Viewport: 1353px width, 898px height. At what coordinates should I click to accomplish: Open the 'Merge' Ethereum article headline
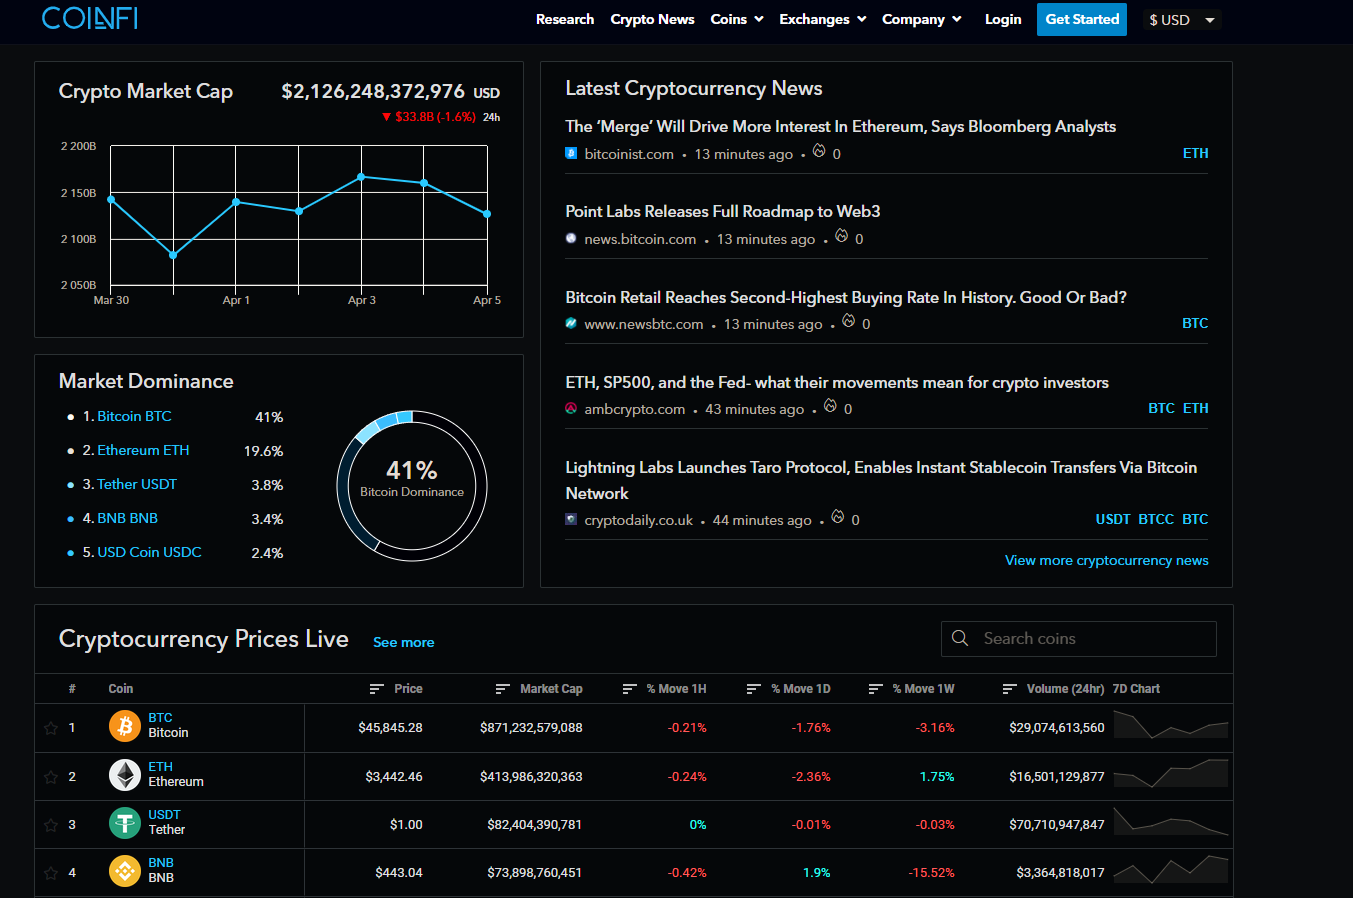840,126
